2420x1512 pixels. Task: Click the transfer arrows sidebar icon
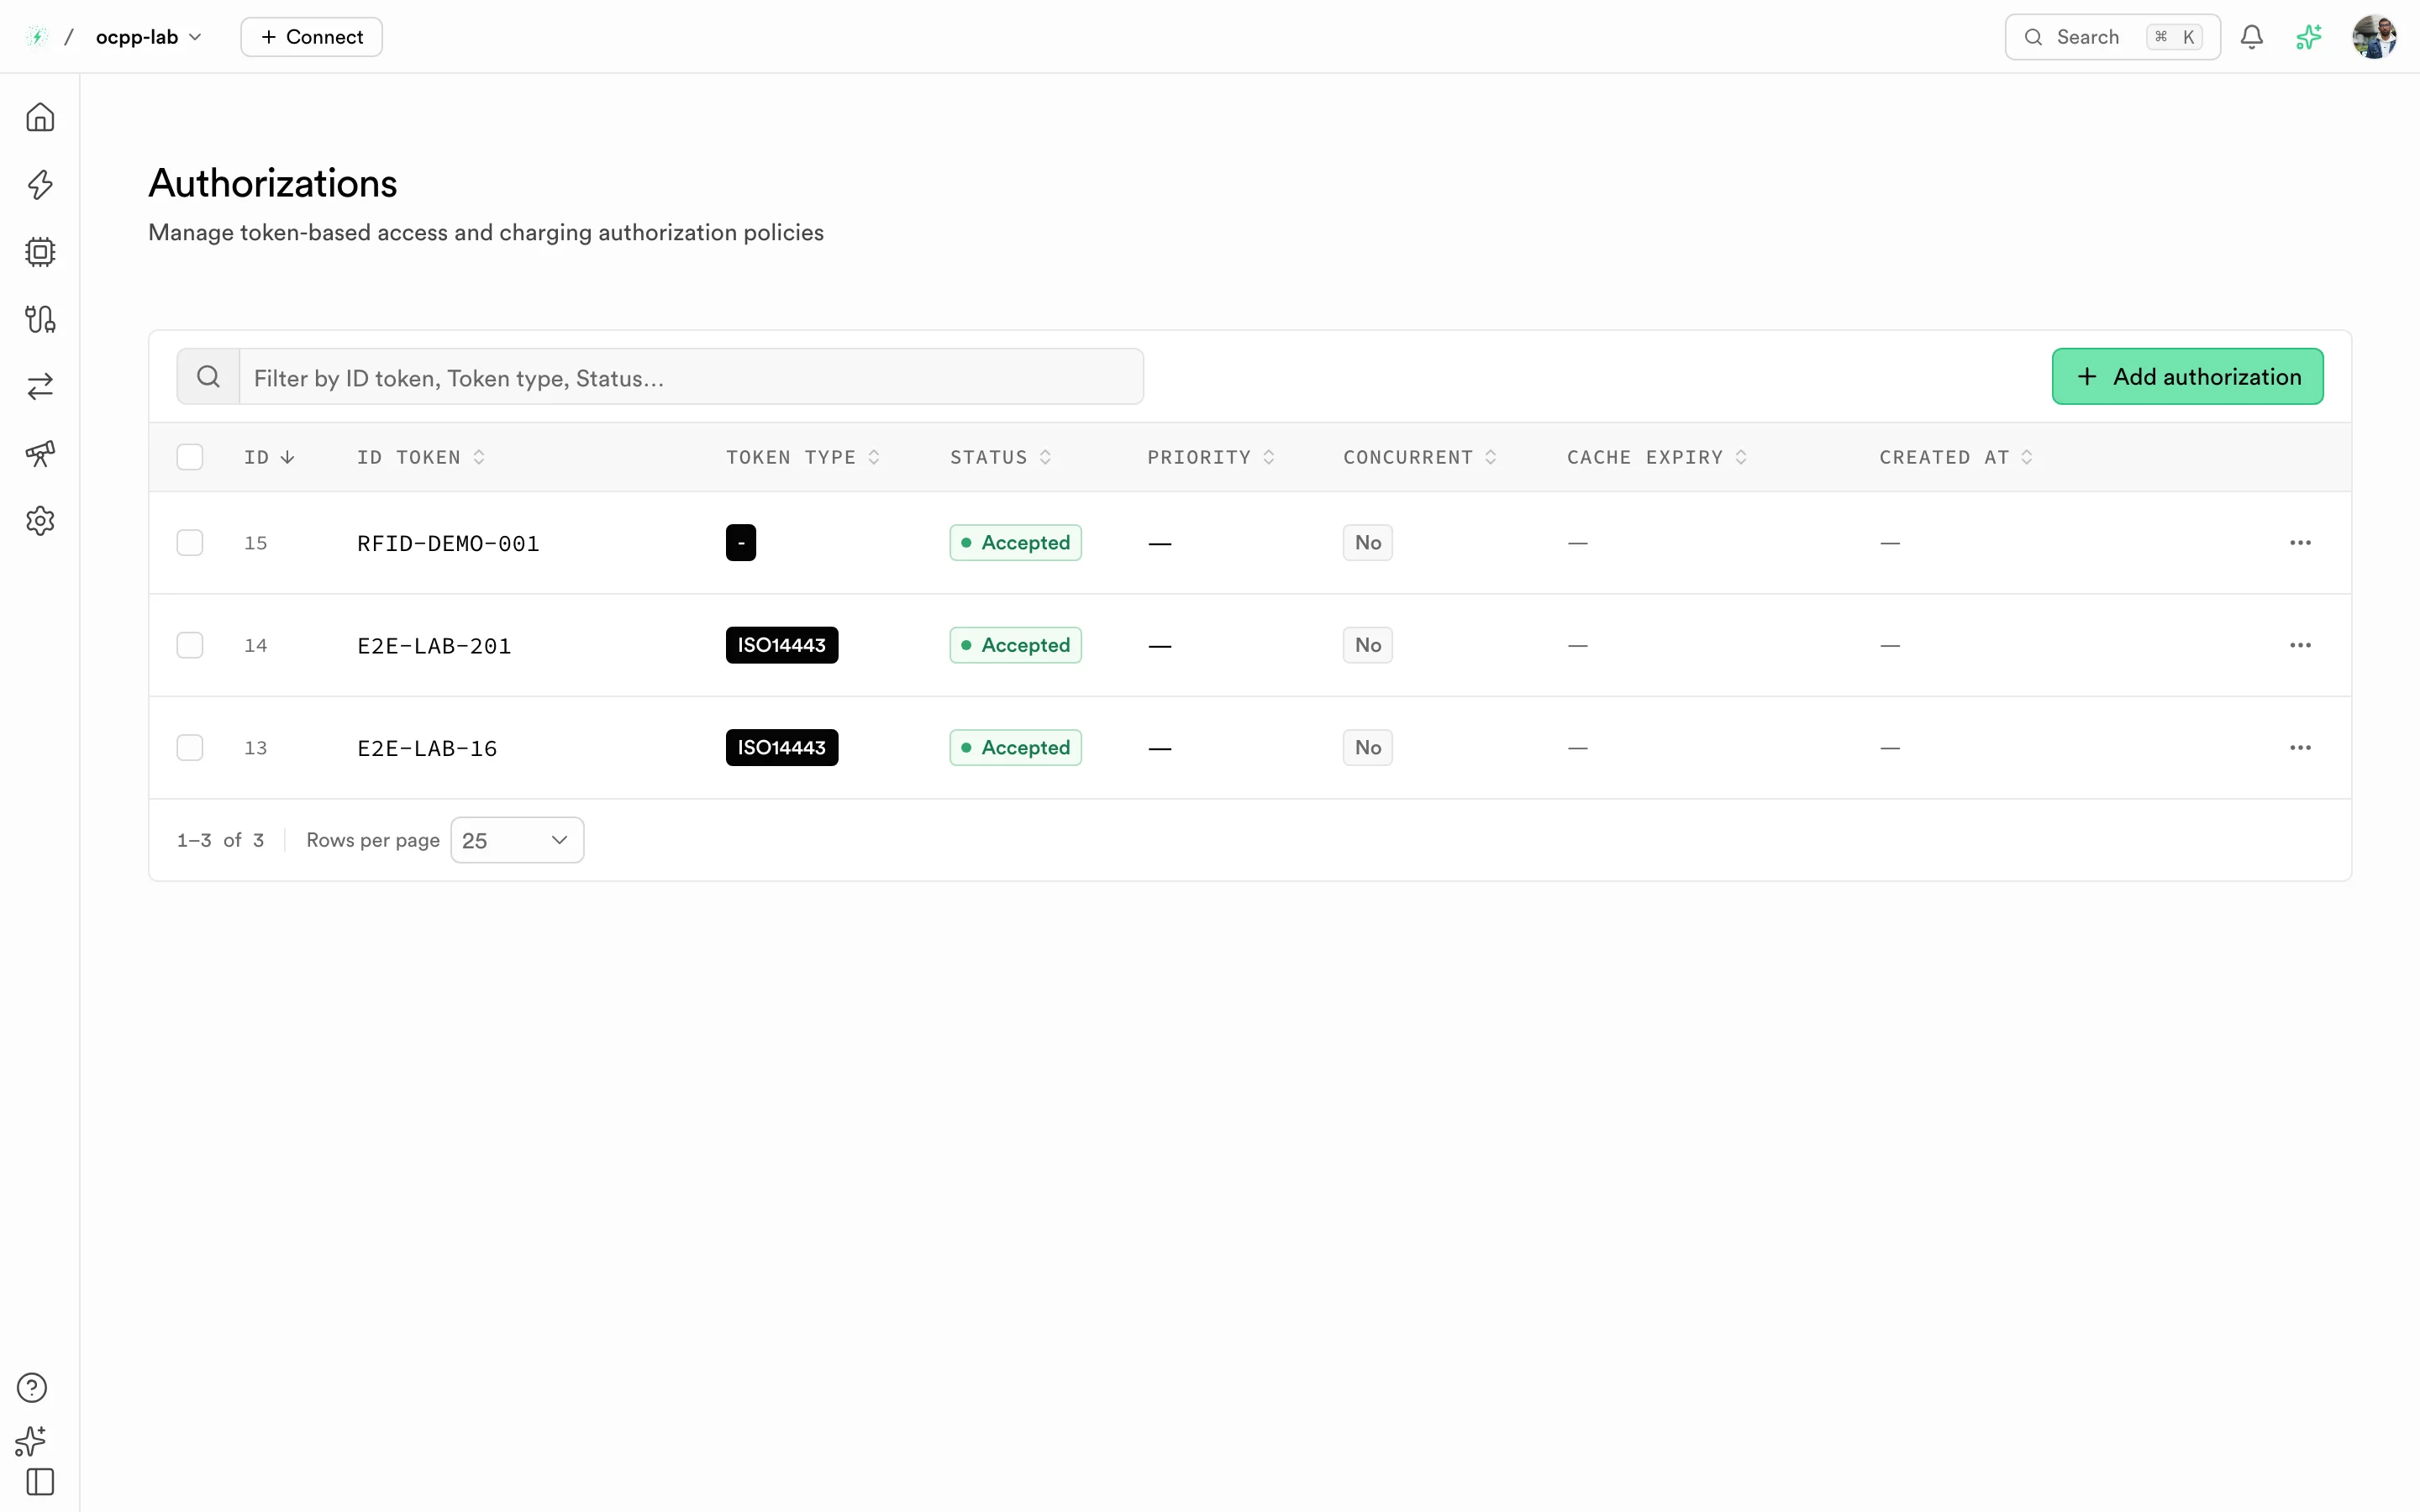coord(40,386)
